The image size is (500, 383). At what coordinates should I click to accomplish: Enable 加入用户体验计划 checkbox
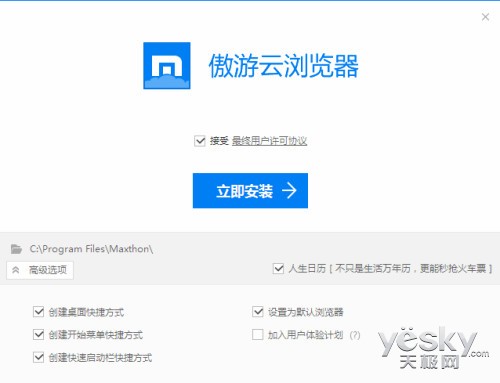(258, 334)
